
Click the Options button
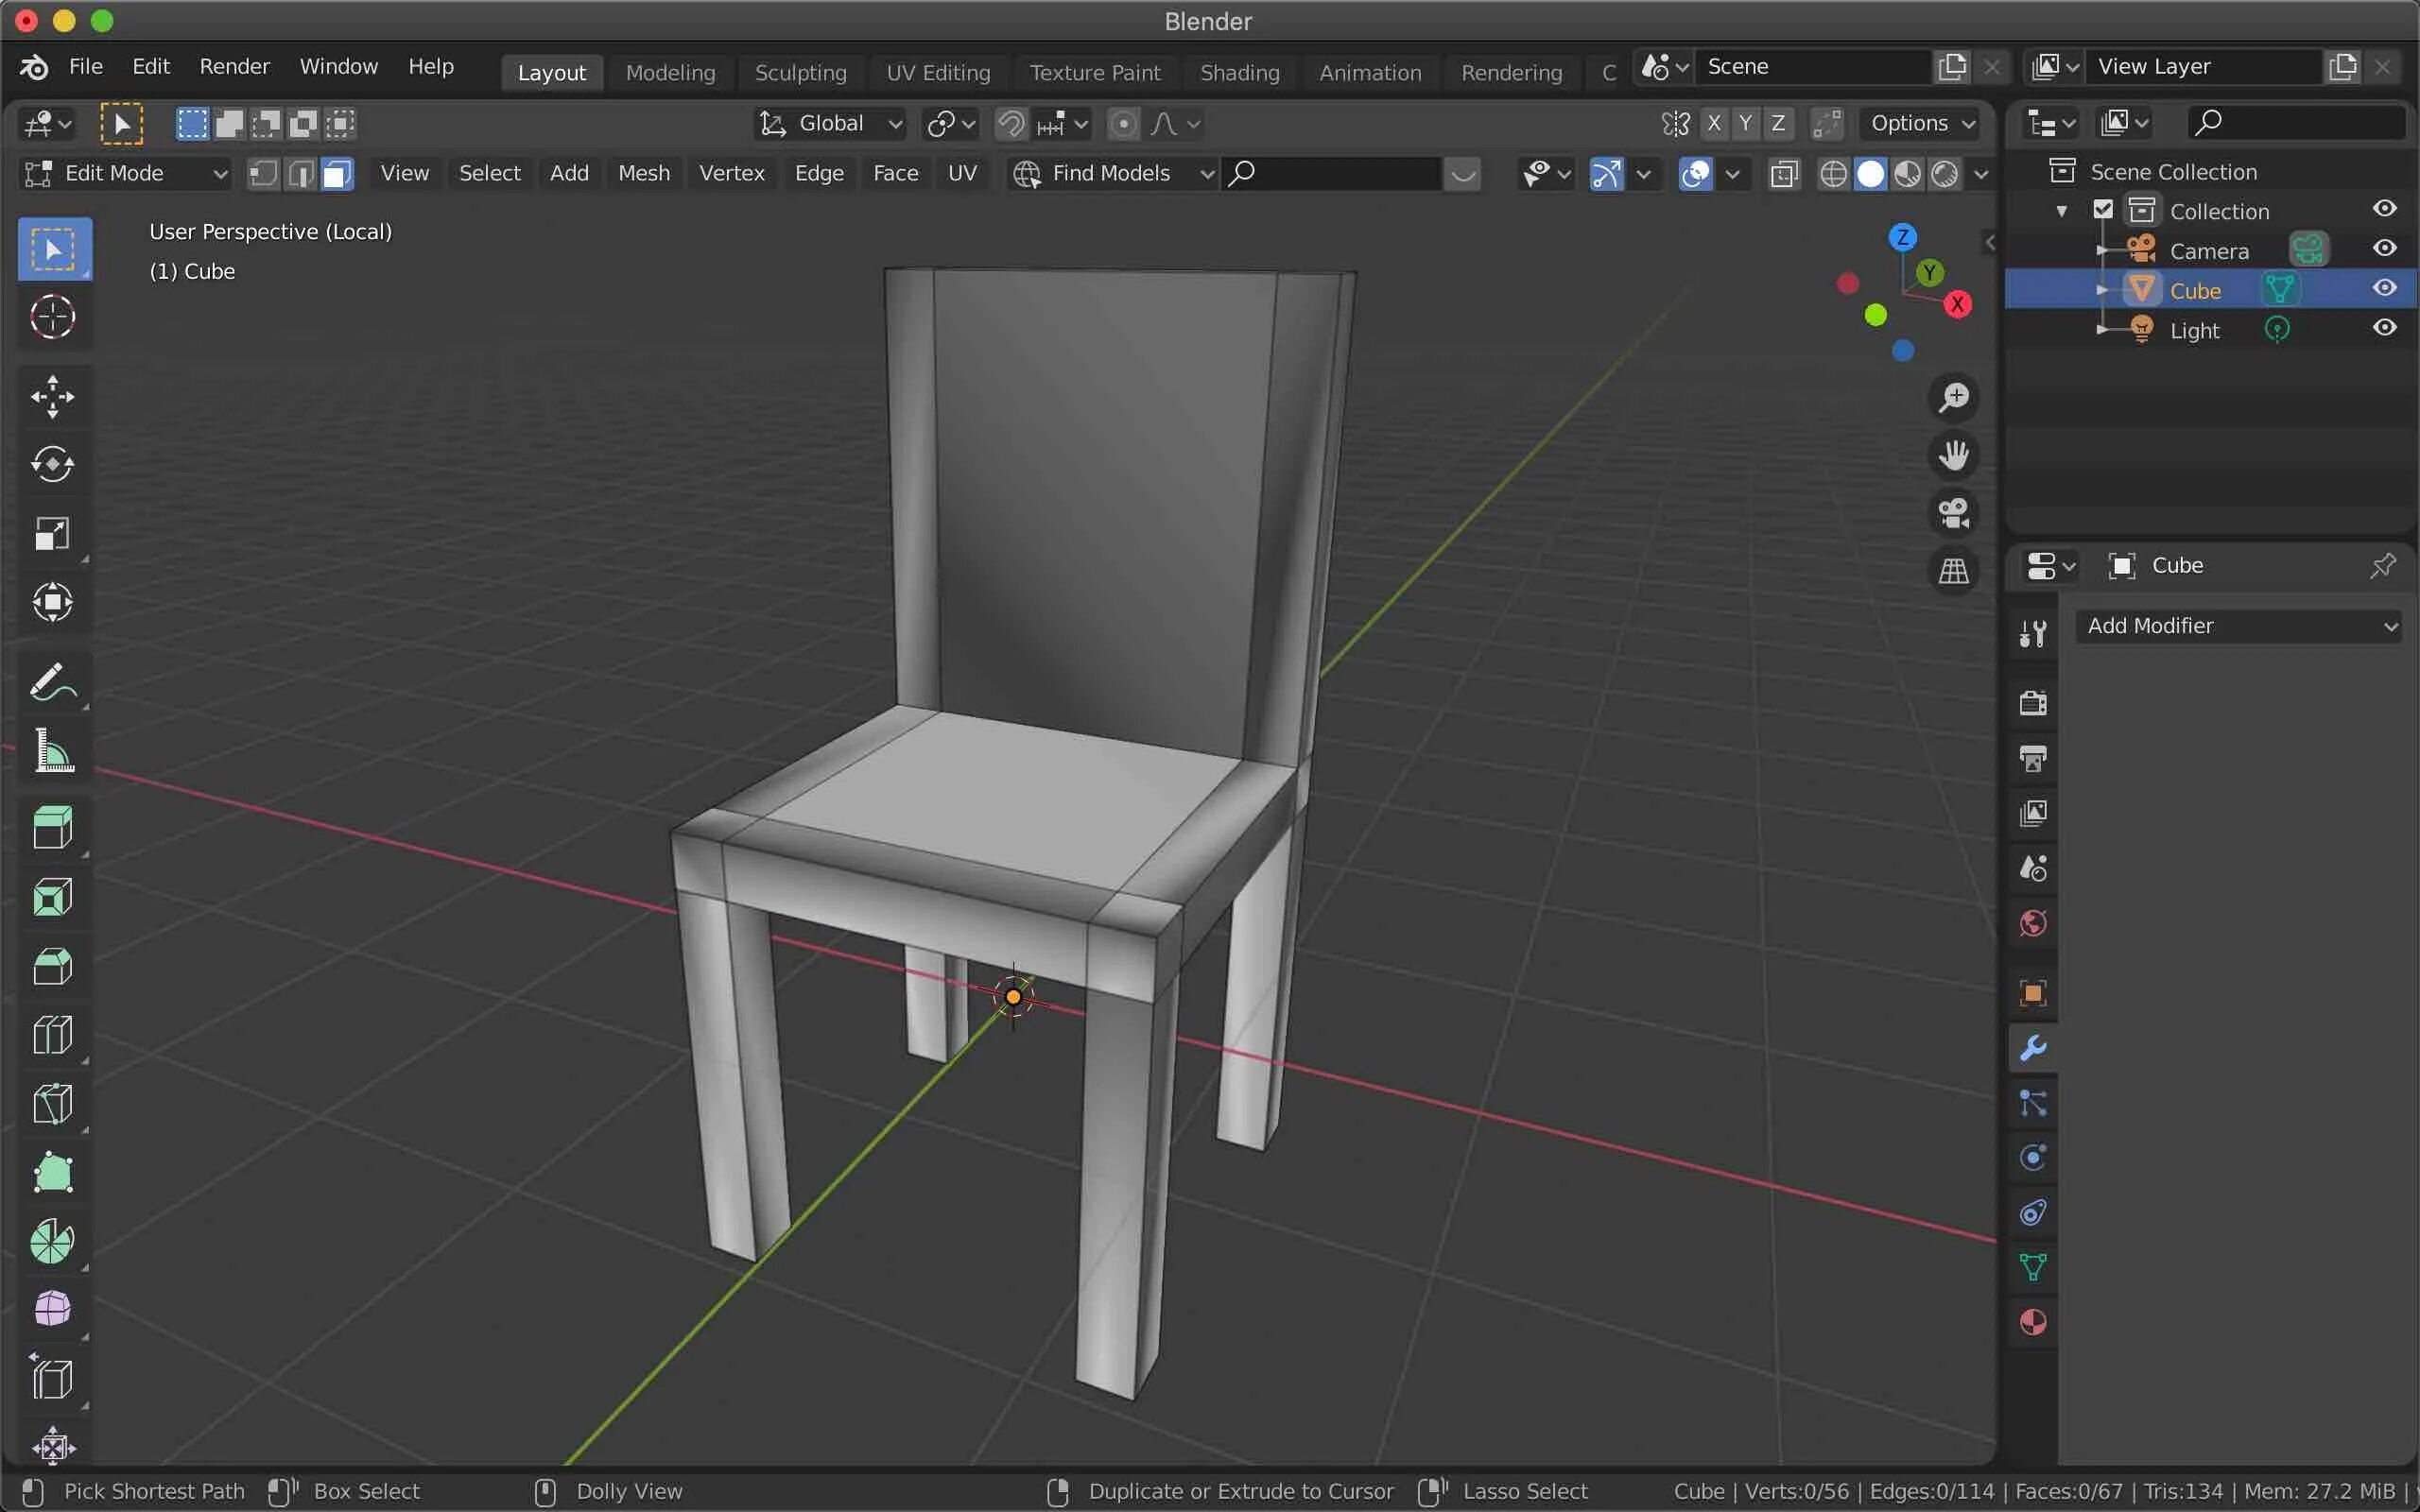(x=1921, y=124)
